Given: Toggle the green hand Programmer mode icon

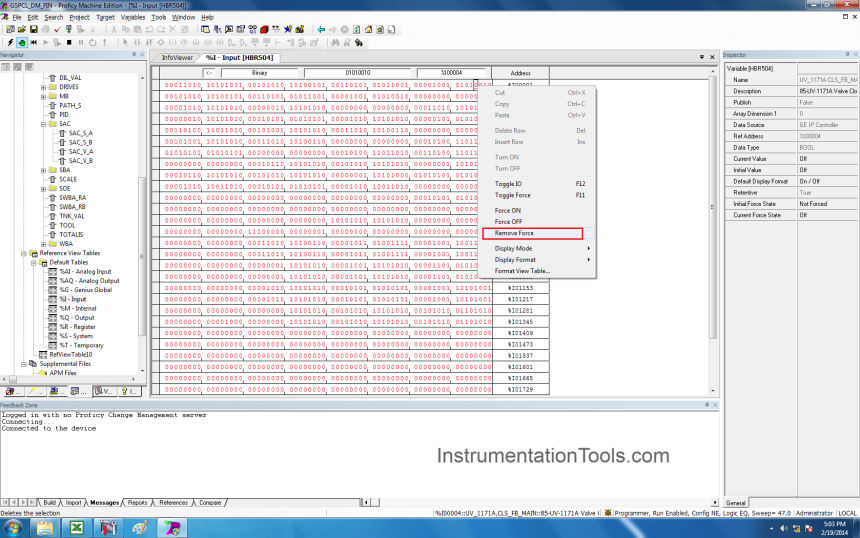Looking at the screenshot, I should (x=22, y=42).
